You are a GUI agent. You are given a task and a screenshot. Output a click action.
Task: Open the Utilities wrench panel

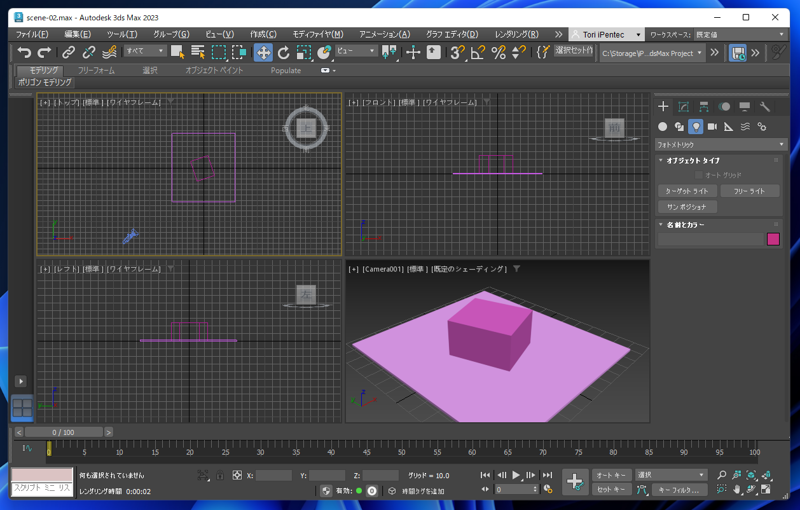click(x=765, y=107)
